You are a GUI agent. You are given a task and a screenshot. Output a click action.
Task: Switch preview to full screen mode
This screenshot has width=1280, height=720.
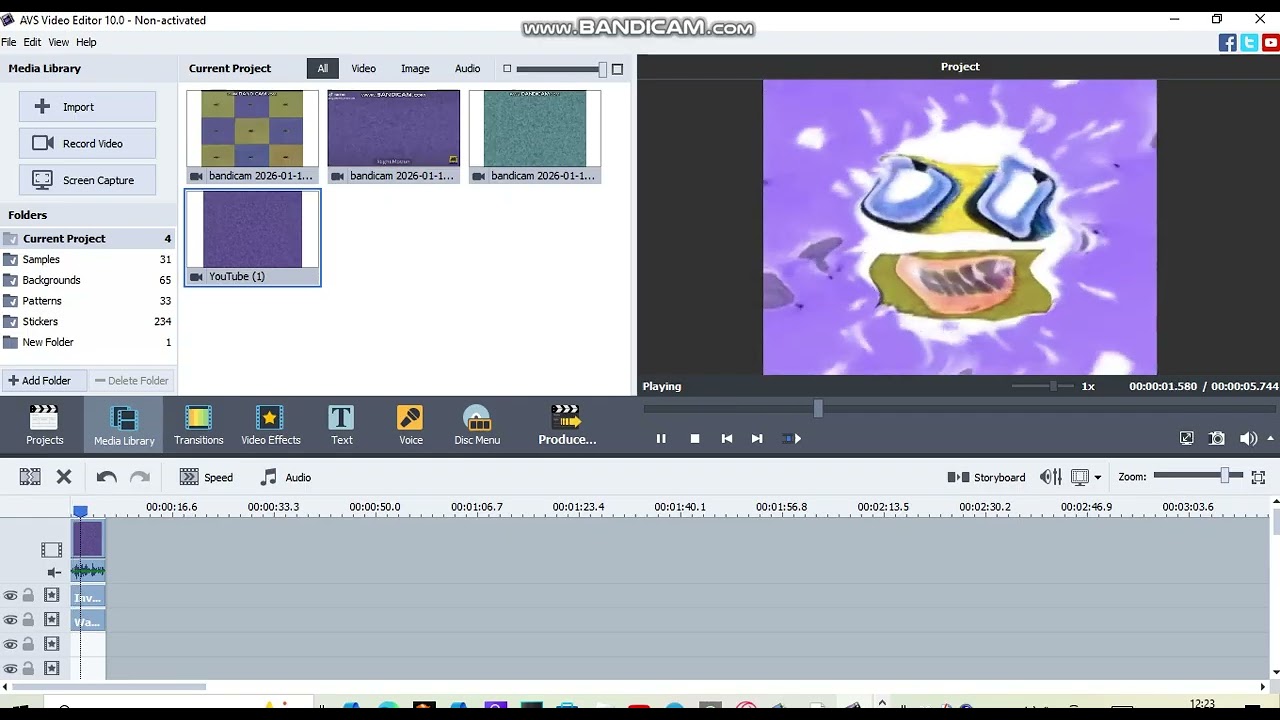coord(1186,438)
